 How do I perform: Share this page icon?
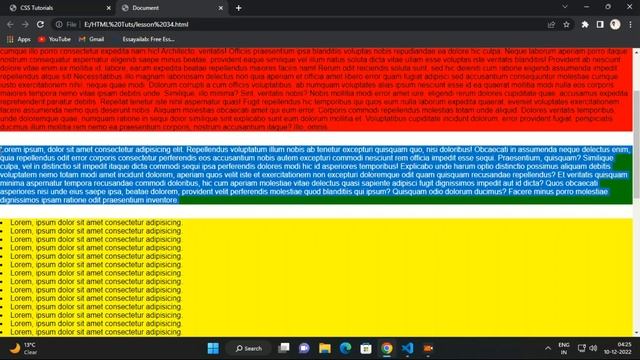tap(551, 24)
